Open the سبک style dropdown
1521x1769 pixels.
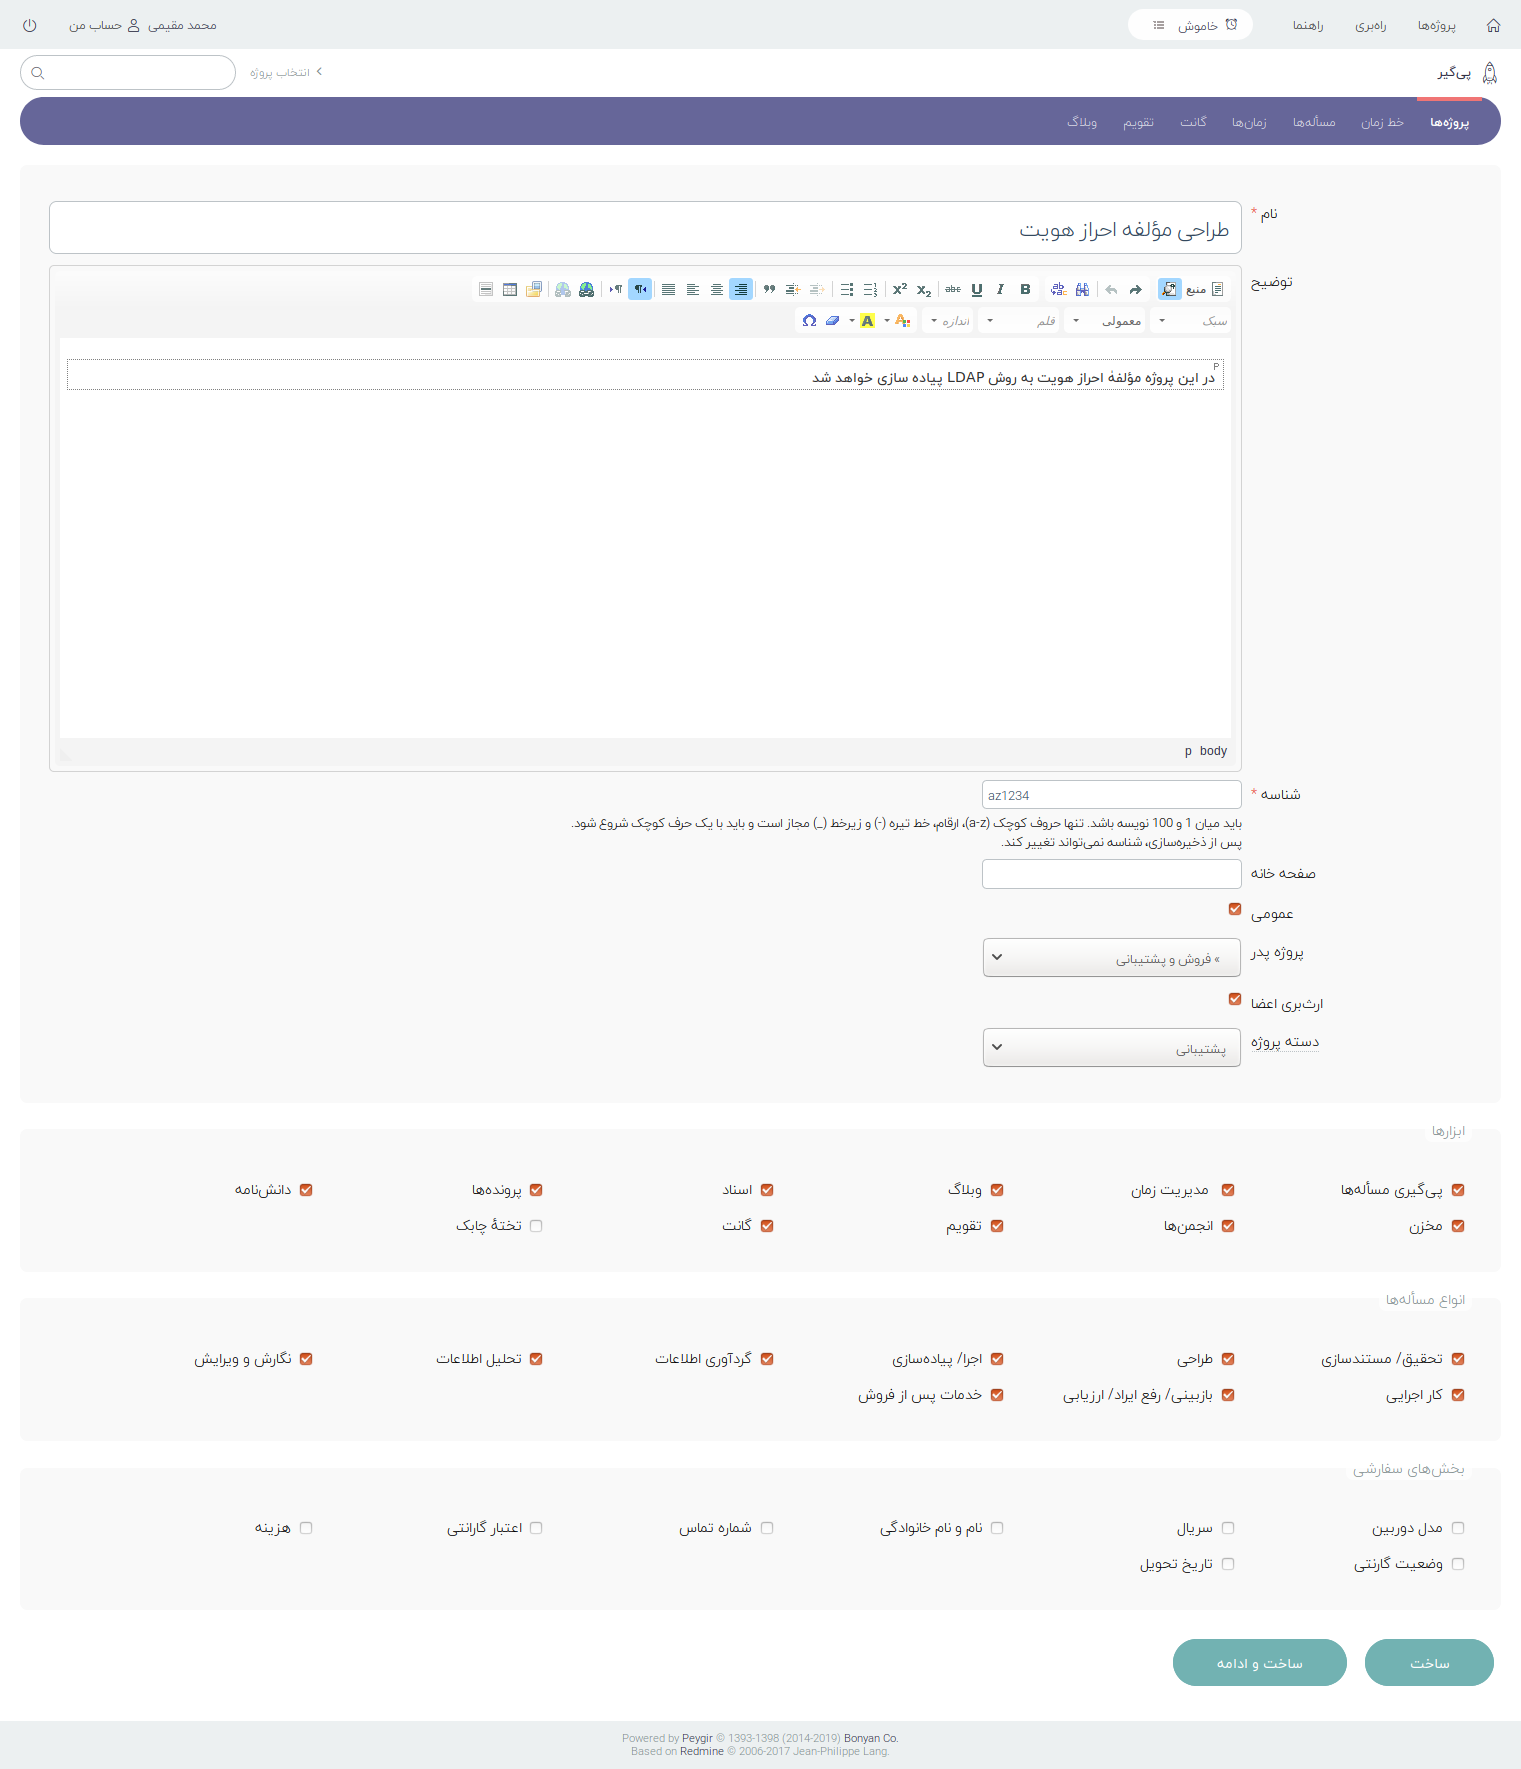pos(1191,320)
